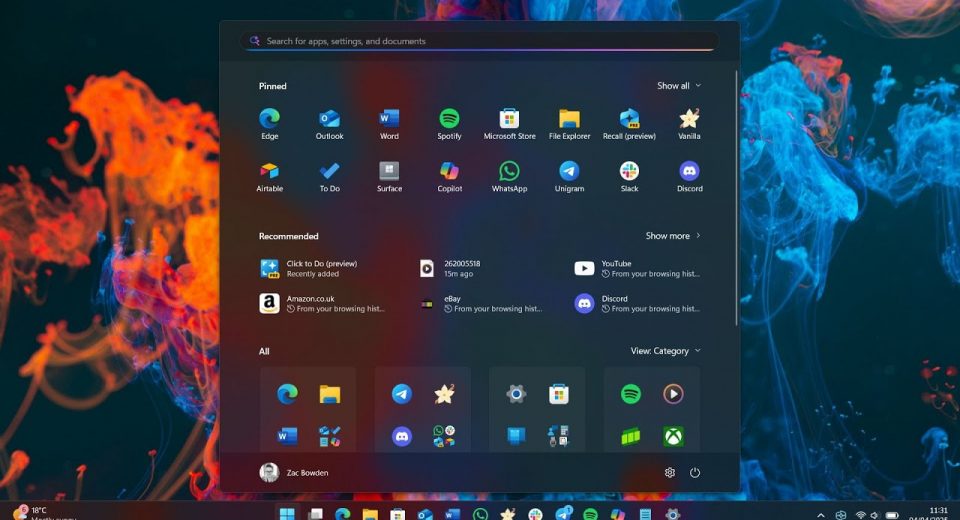Open Spotify in the All category group

(x=631, y=394)
